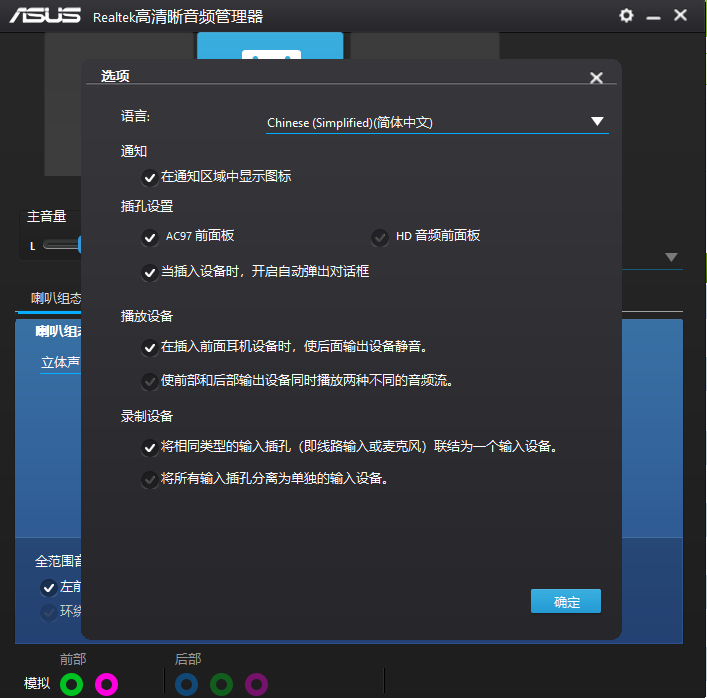The height and width of the screenshot is (698, 707).
Task: Select 将所有输入插孔分离为单独的输入设备 option
Action: pyautogui.click(x=149, y=479)
